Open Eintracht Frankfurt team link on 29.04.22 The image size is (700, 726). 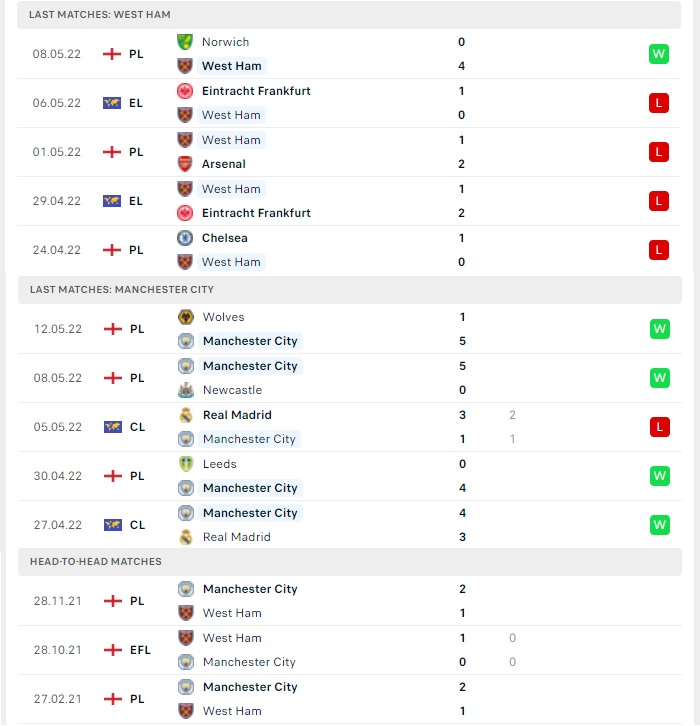(x=256, y=213)
